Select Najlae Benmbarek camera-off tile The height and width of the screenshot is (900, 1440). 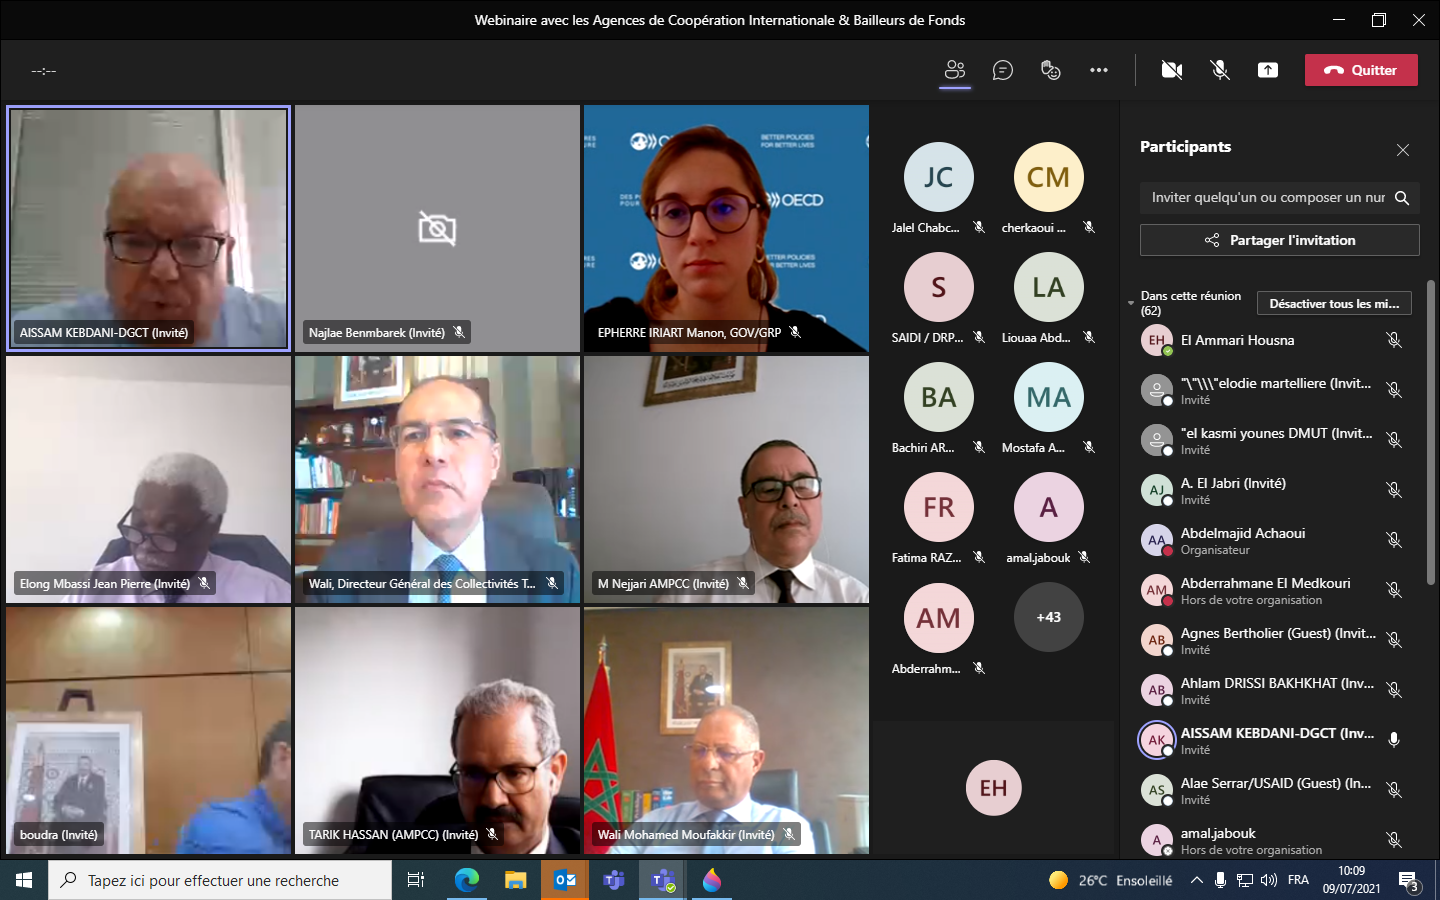tap(437, 228)
